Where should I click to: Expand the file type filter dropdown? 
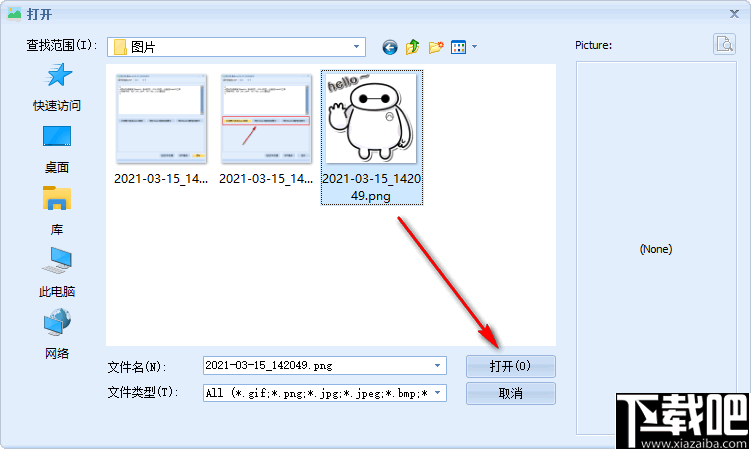click(437, 393)
